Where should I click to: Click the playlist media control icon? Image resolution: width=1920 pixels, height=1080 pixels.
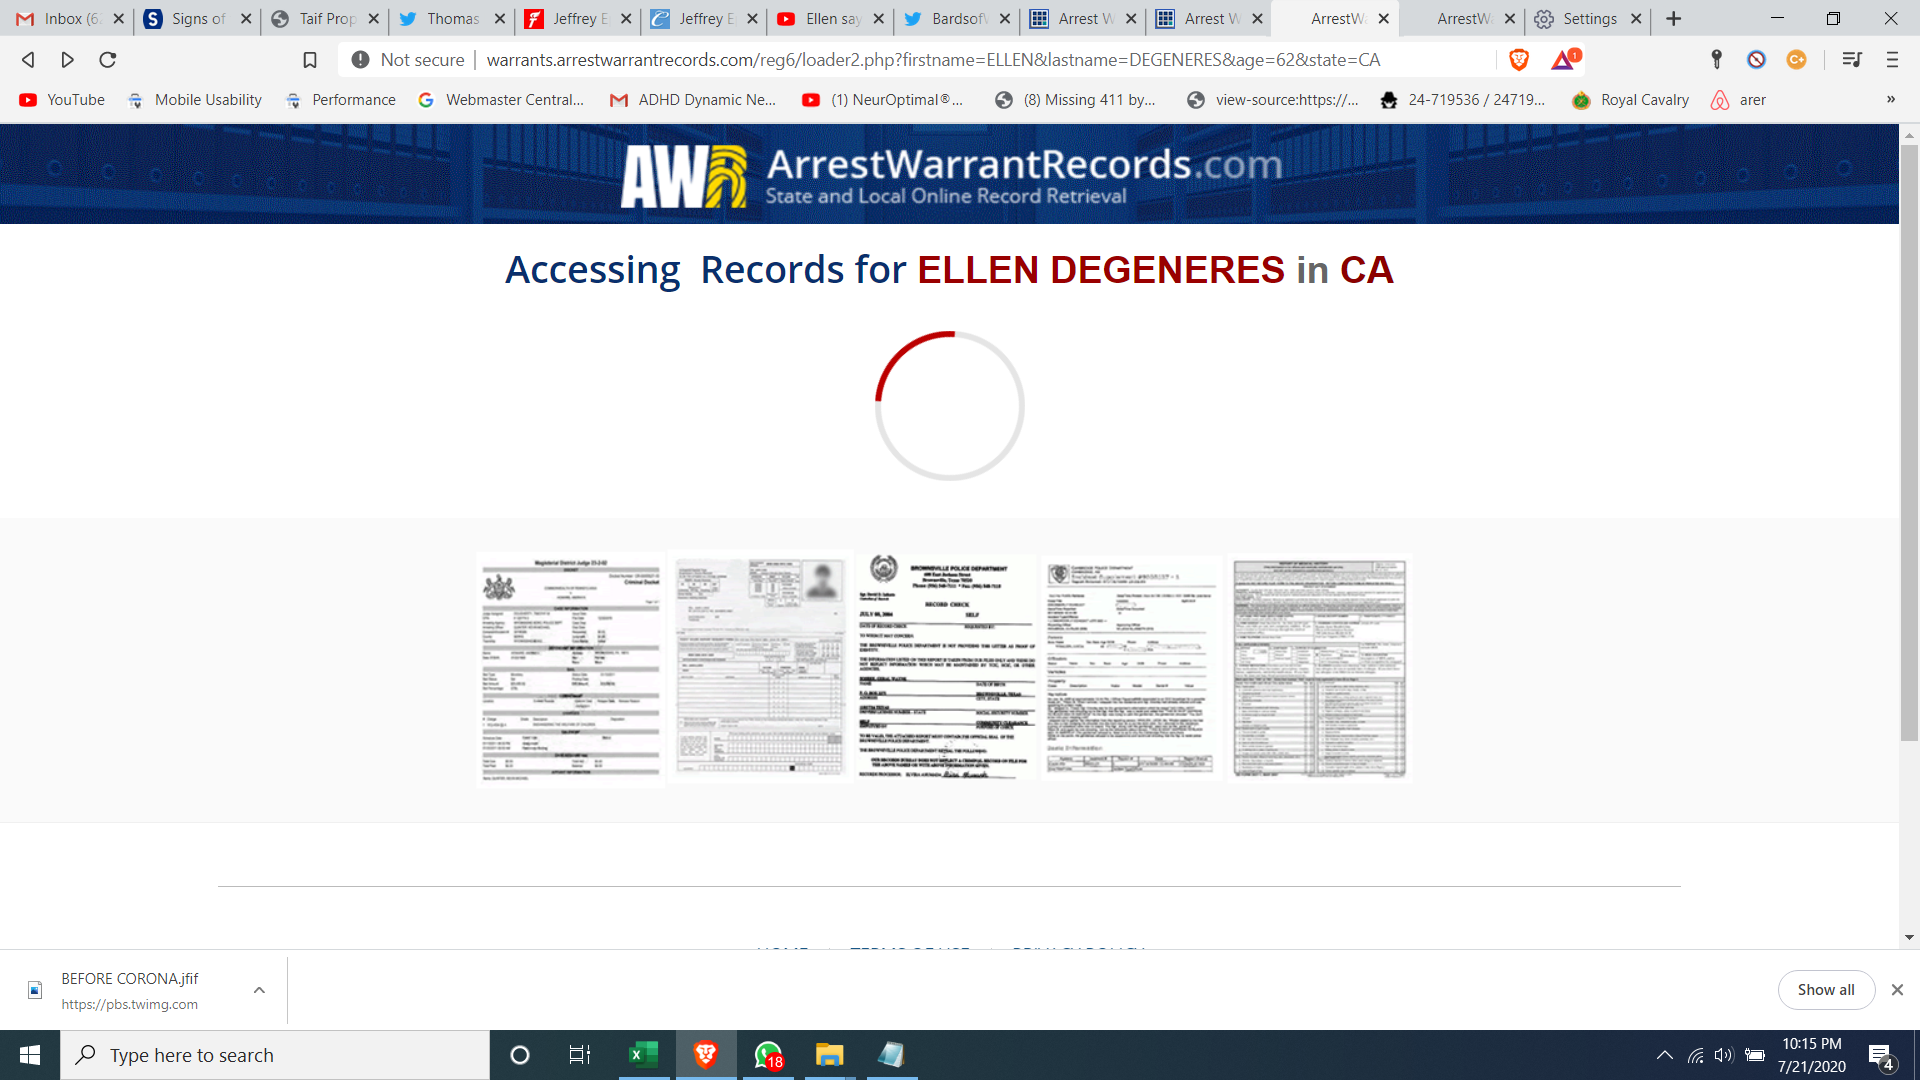click(1851, 60)
